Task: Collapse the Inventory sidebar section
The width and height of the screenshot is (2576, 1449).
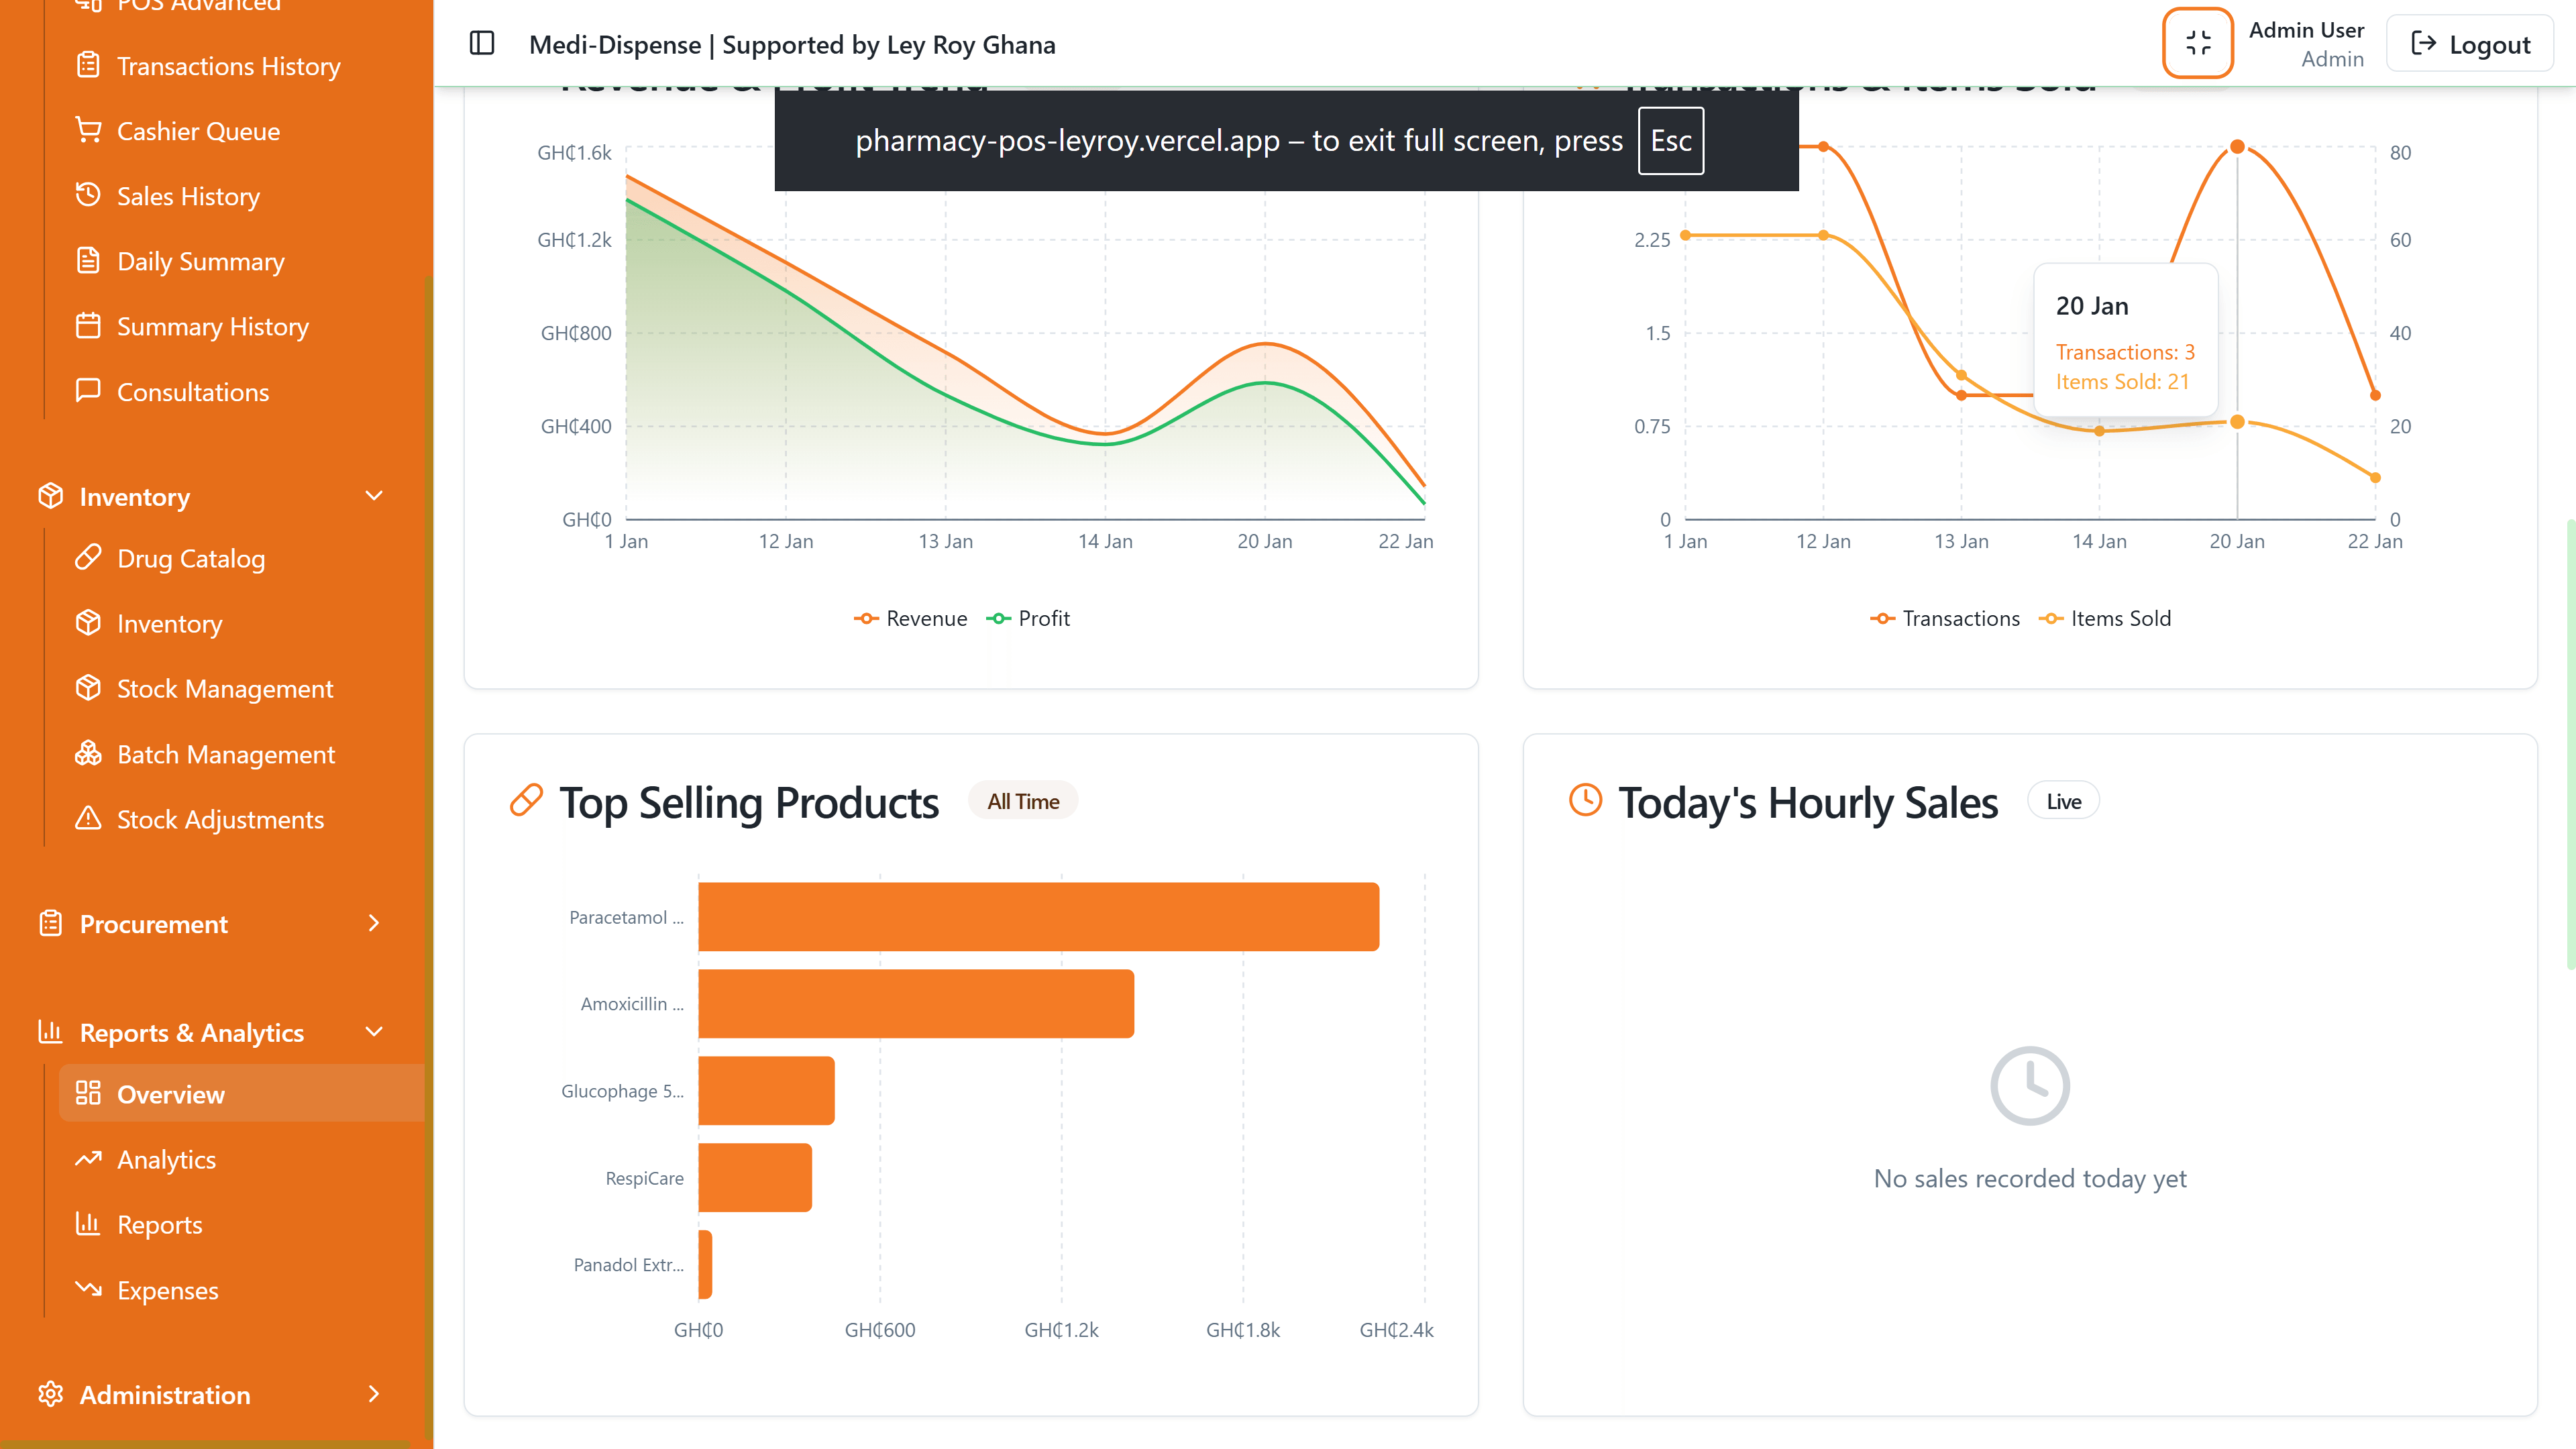Action: (374, 496)
